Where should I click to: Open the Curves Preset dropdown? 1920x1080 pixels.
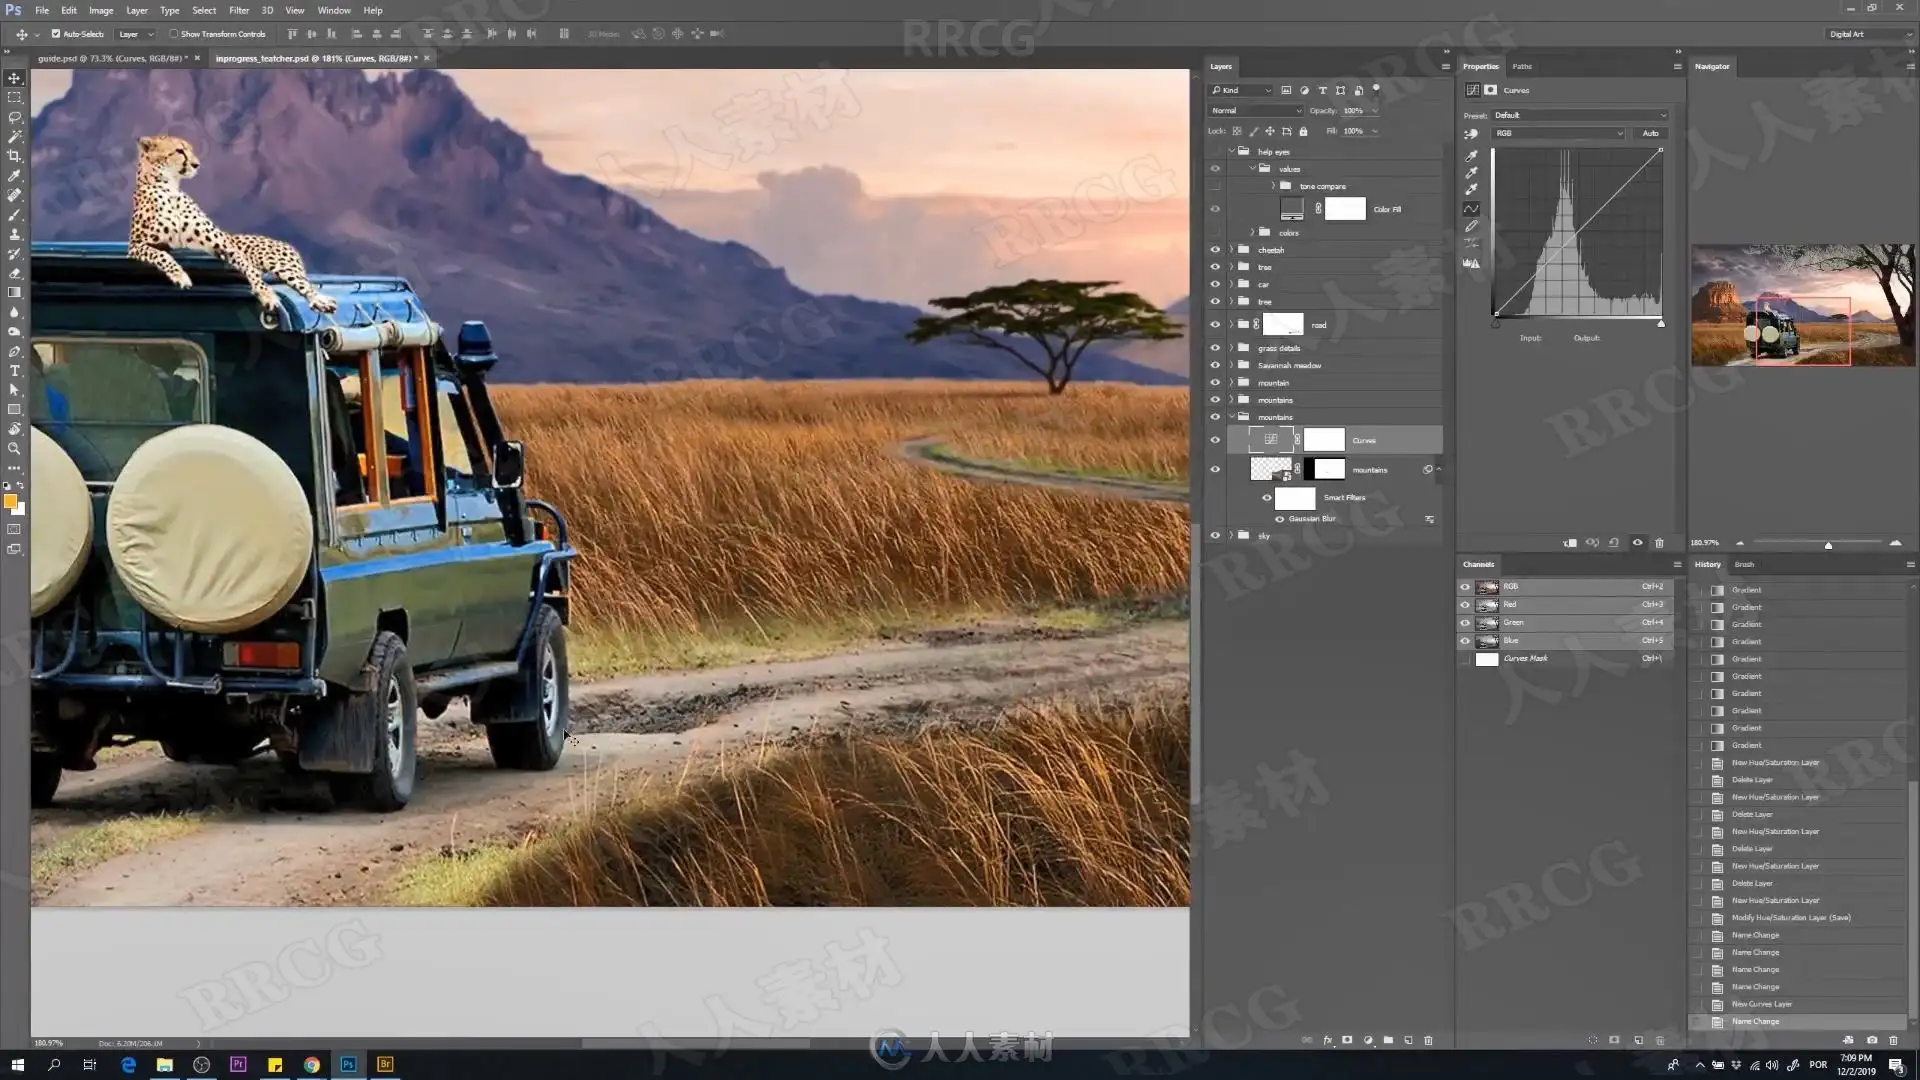click(1580, 115)
